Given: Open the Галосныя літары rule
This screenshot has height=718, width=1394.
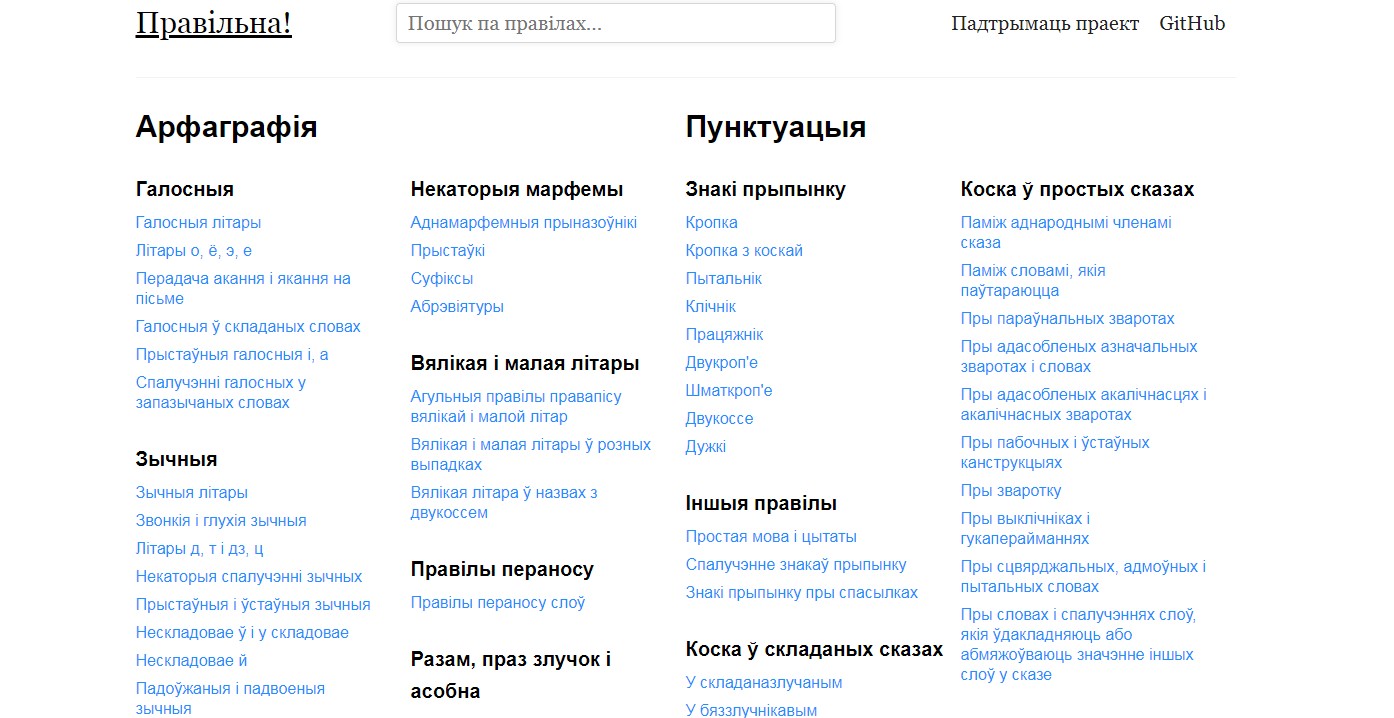Looking at the screenshot, I should click(198, 223).
